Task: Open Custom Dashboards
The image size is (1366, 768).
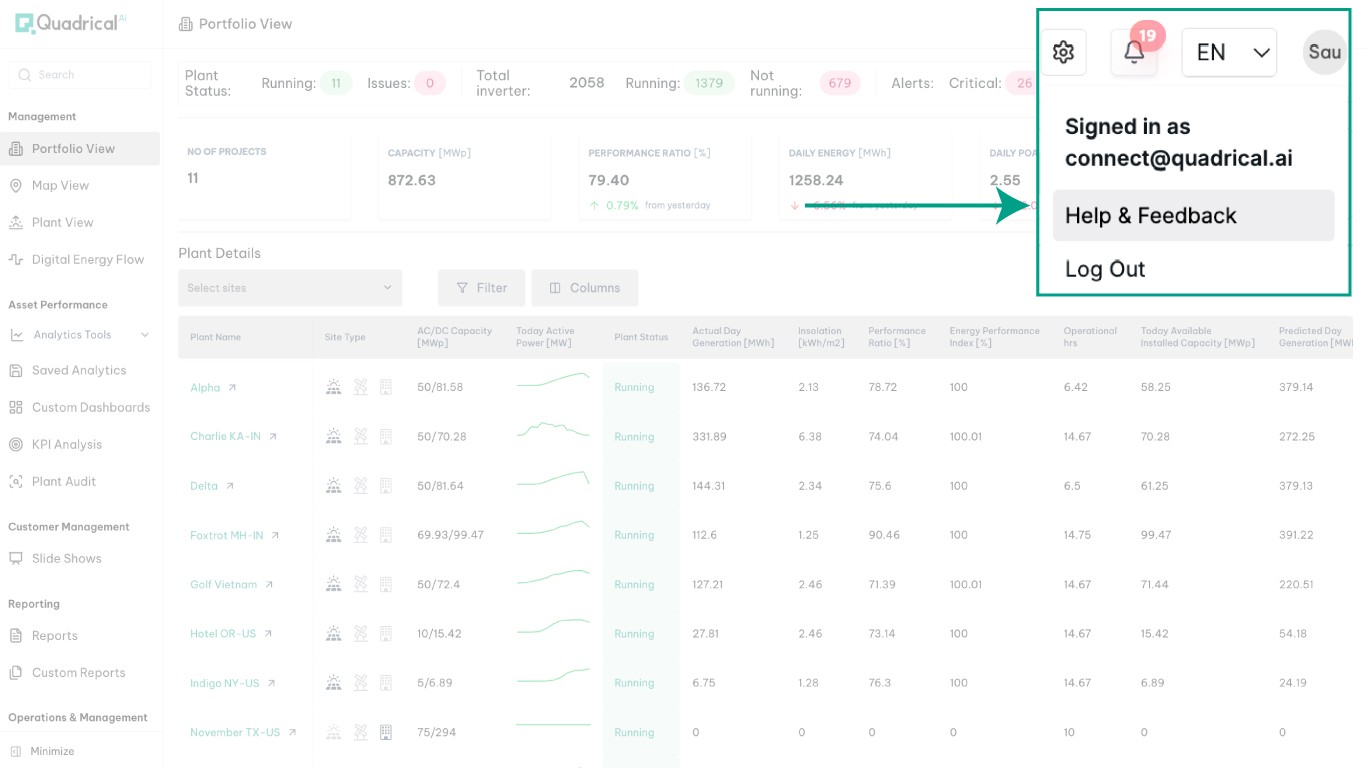Action: (91, 408)
